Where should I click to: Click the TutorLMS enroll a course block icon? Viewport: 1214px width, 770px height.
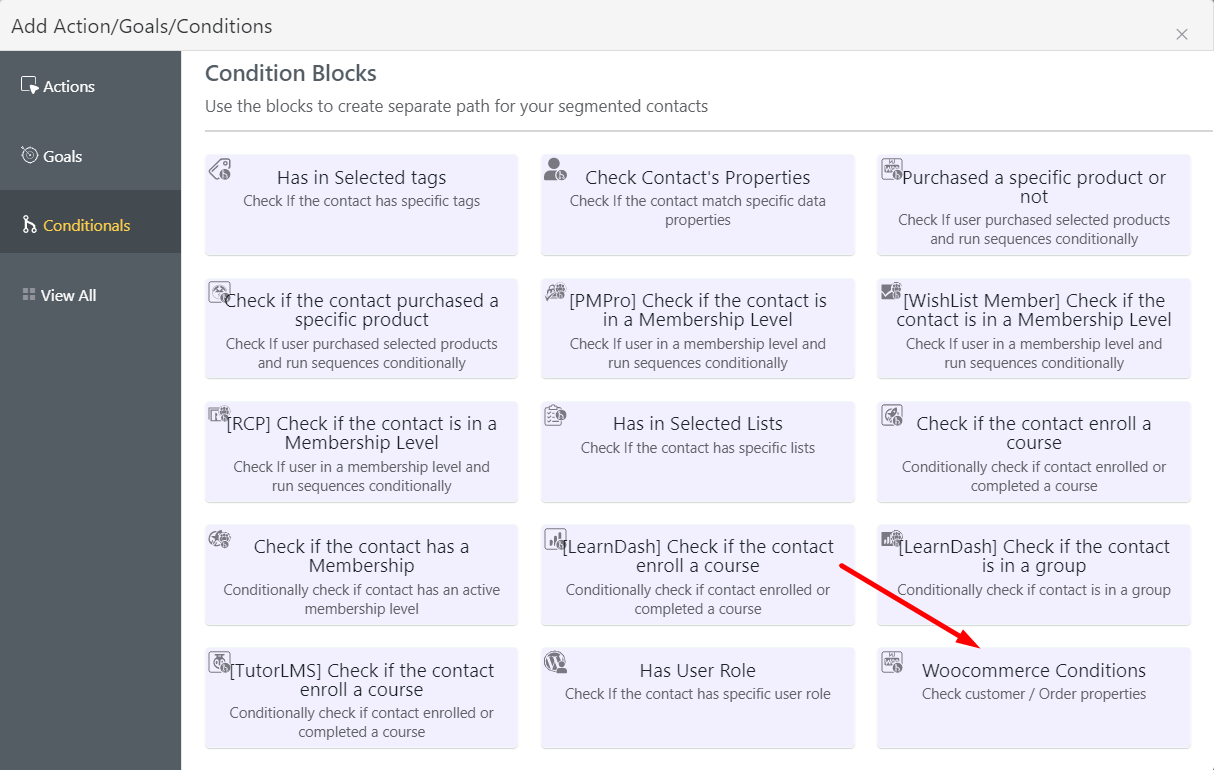point(220,662)
